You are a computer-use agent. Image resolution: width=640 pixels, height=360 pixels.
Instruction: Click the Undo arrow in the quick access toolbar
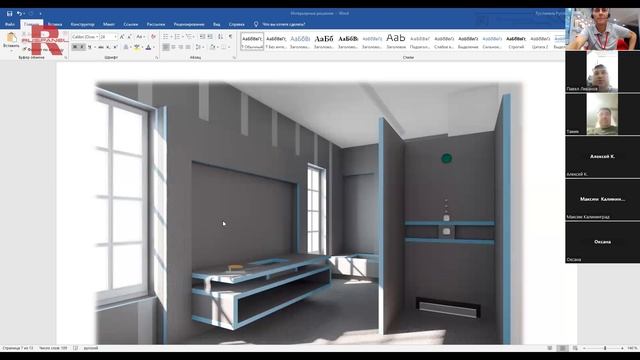tap(19, 13)
